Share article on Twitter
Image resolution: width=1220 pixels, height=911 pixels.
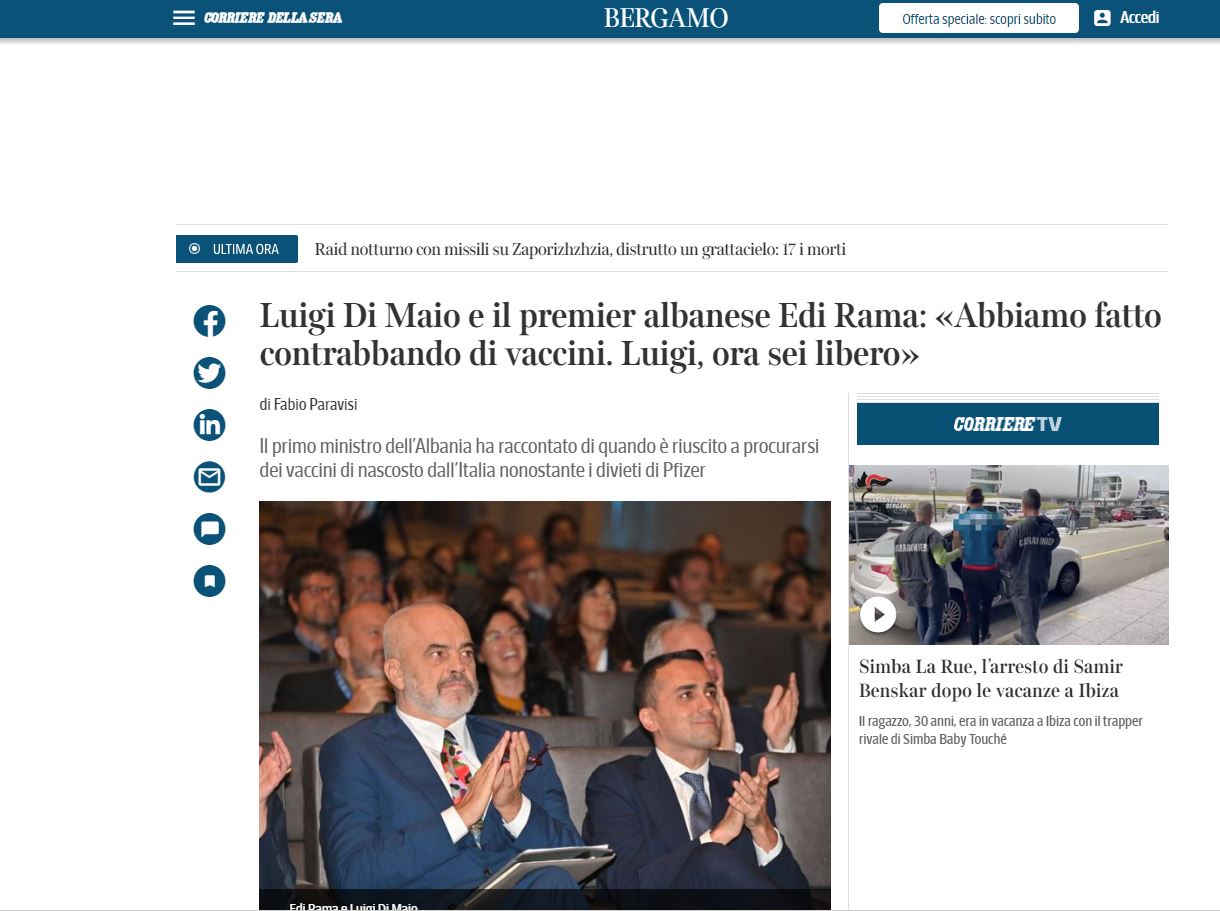(x=209, y=373)
